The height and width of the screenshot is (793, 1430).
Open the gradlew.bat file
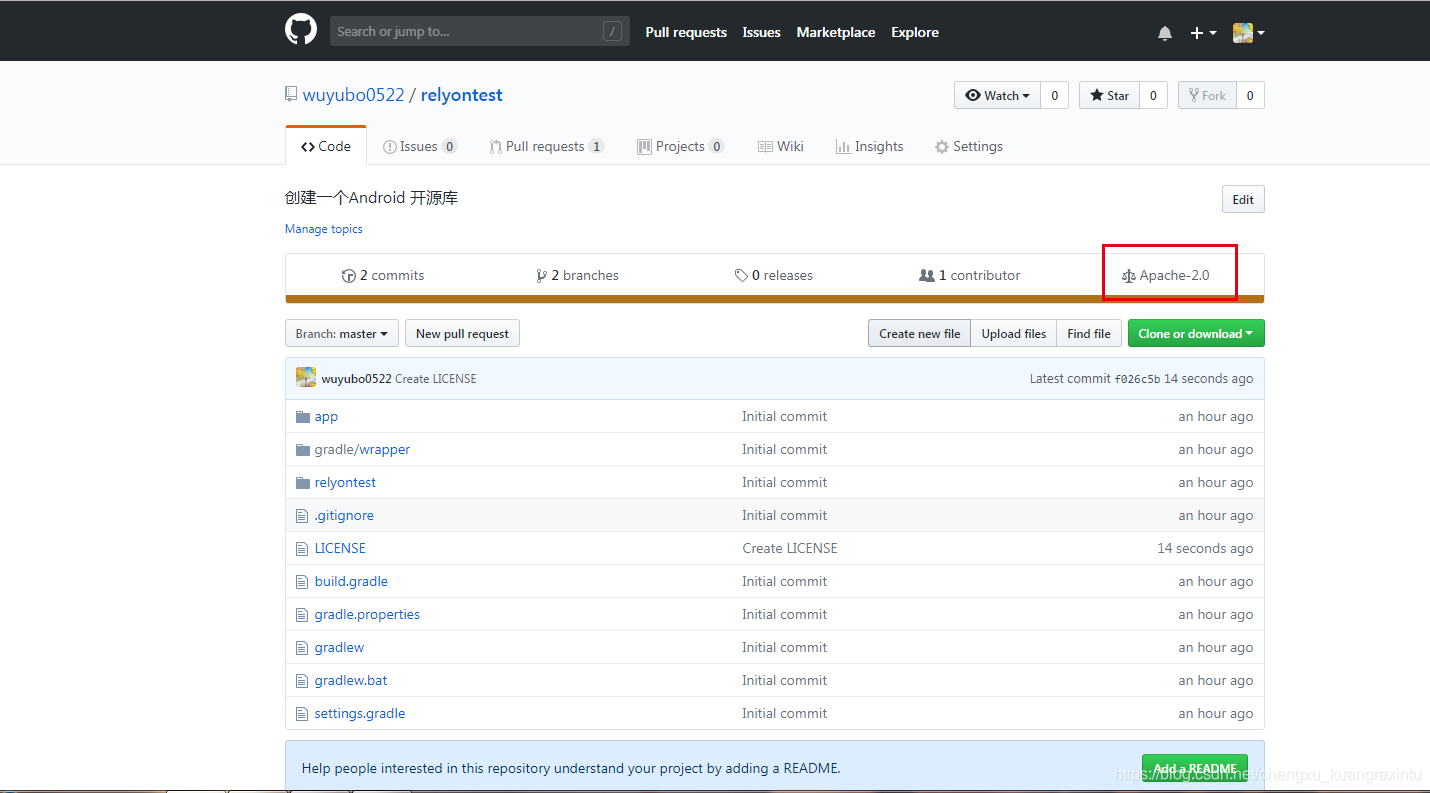point(351,680)
